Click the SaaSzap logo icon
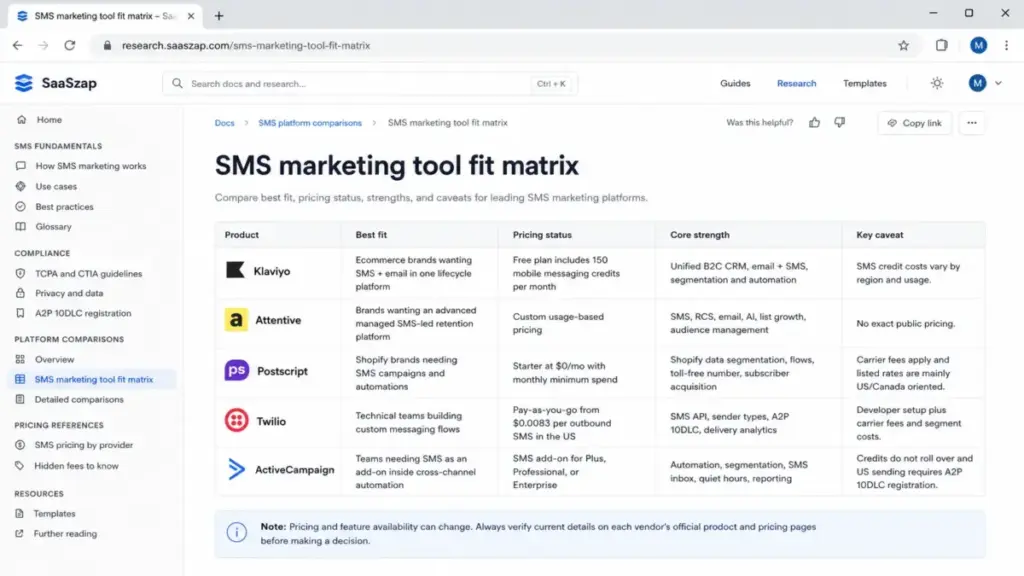This screenshot has width=1024, height=576. pos(24,83)
